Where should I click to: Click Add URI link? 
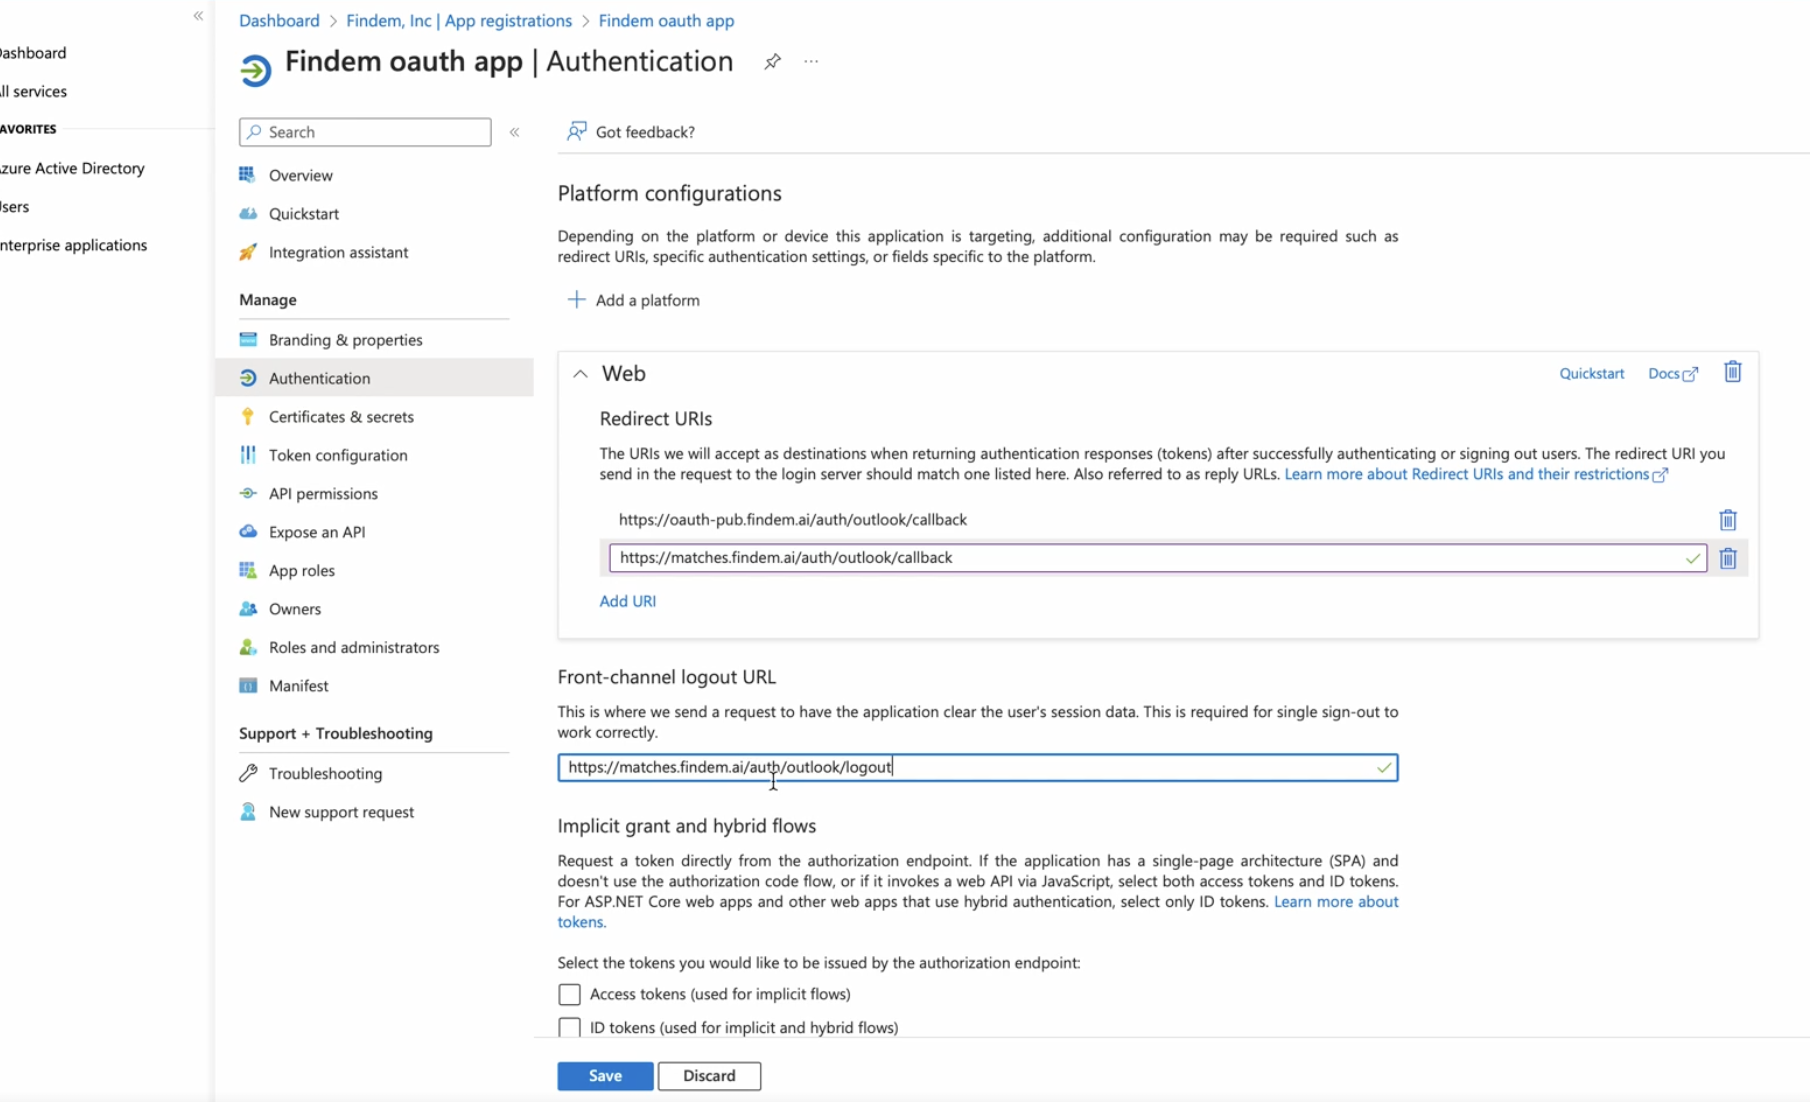coord(627,601)
